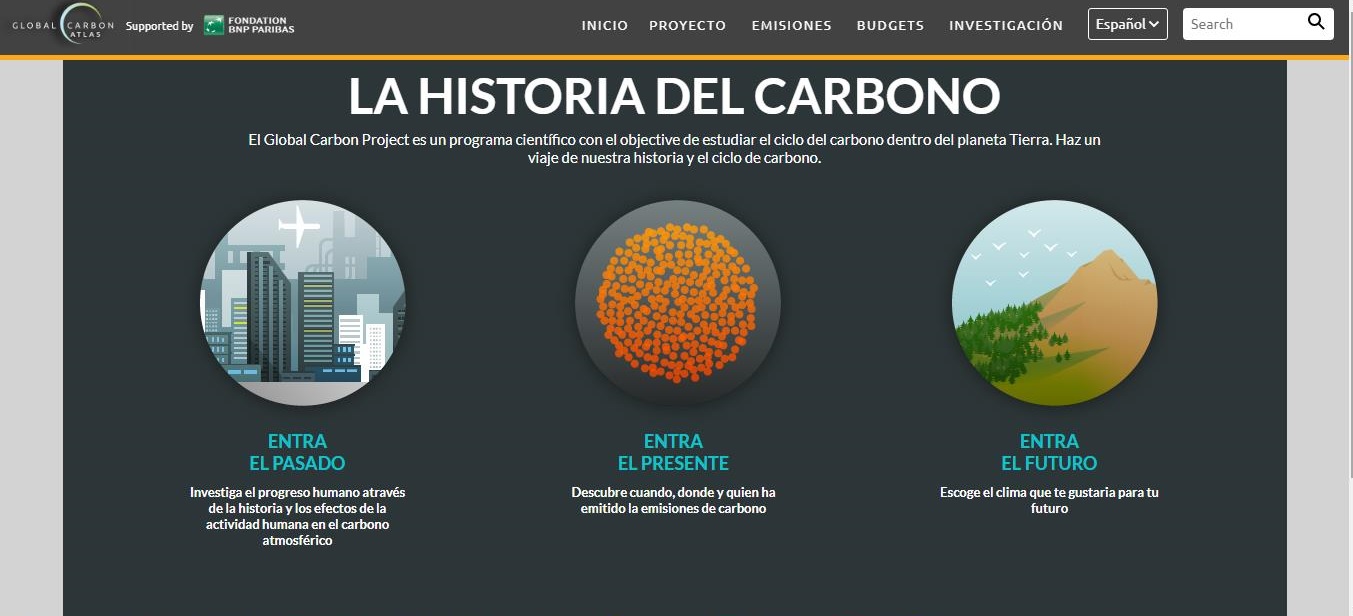Screen dimensions: 1353x616
Task: Open the EMISIONES menu
Action: point(791,26)
